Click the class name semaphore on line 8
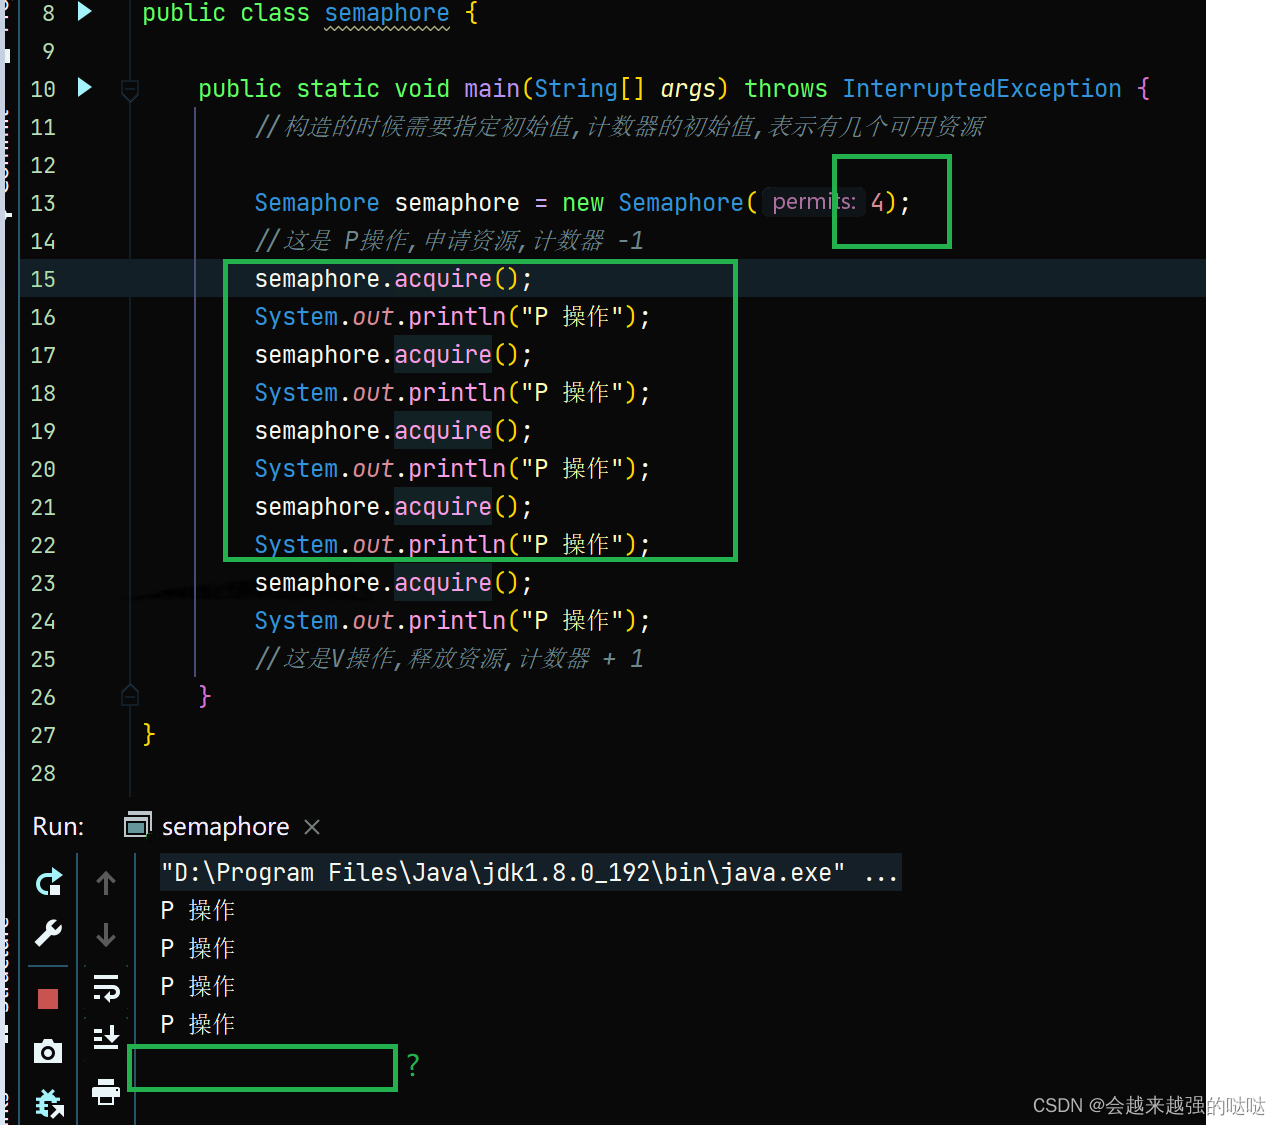This screenshot has height=1125, width=1281. (387, 14)
